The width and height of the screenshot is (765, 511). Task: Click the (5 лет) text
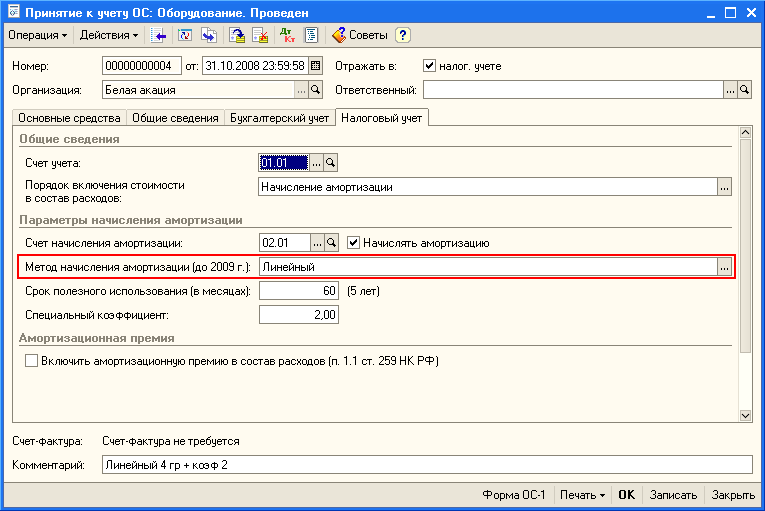363,291
